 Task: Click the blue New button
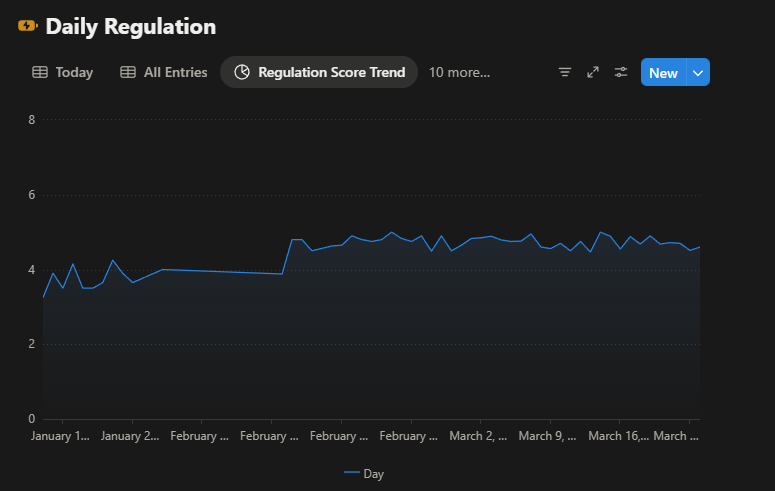[x=663, y=72]
